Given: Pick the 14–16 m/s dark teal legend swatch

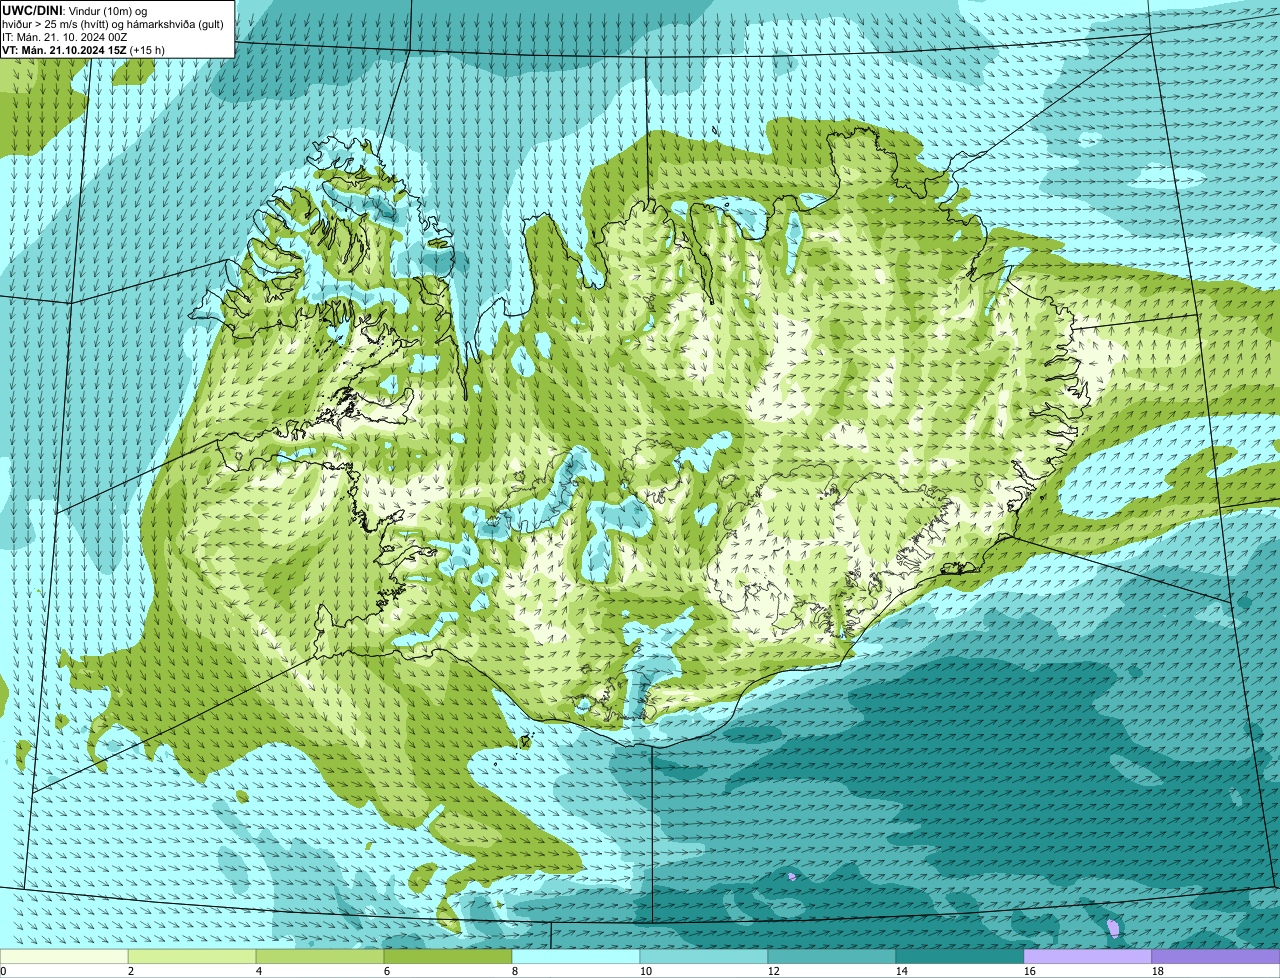Looking at the screenshot, I should 960,956.
